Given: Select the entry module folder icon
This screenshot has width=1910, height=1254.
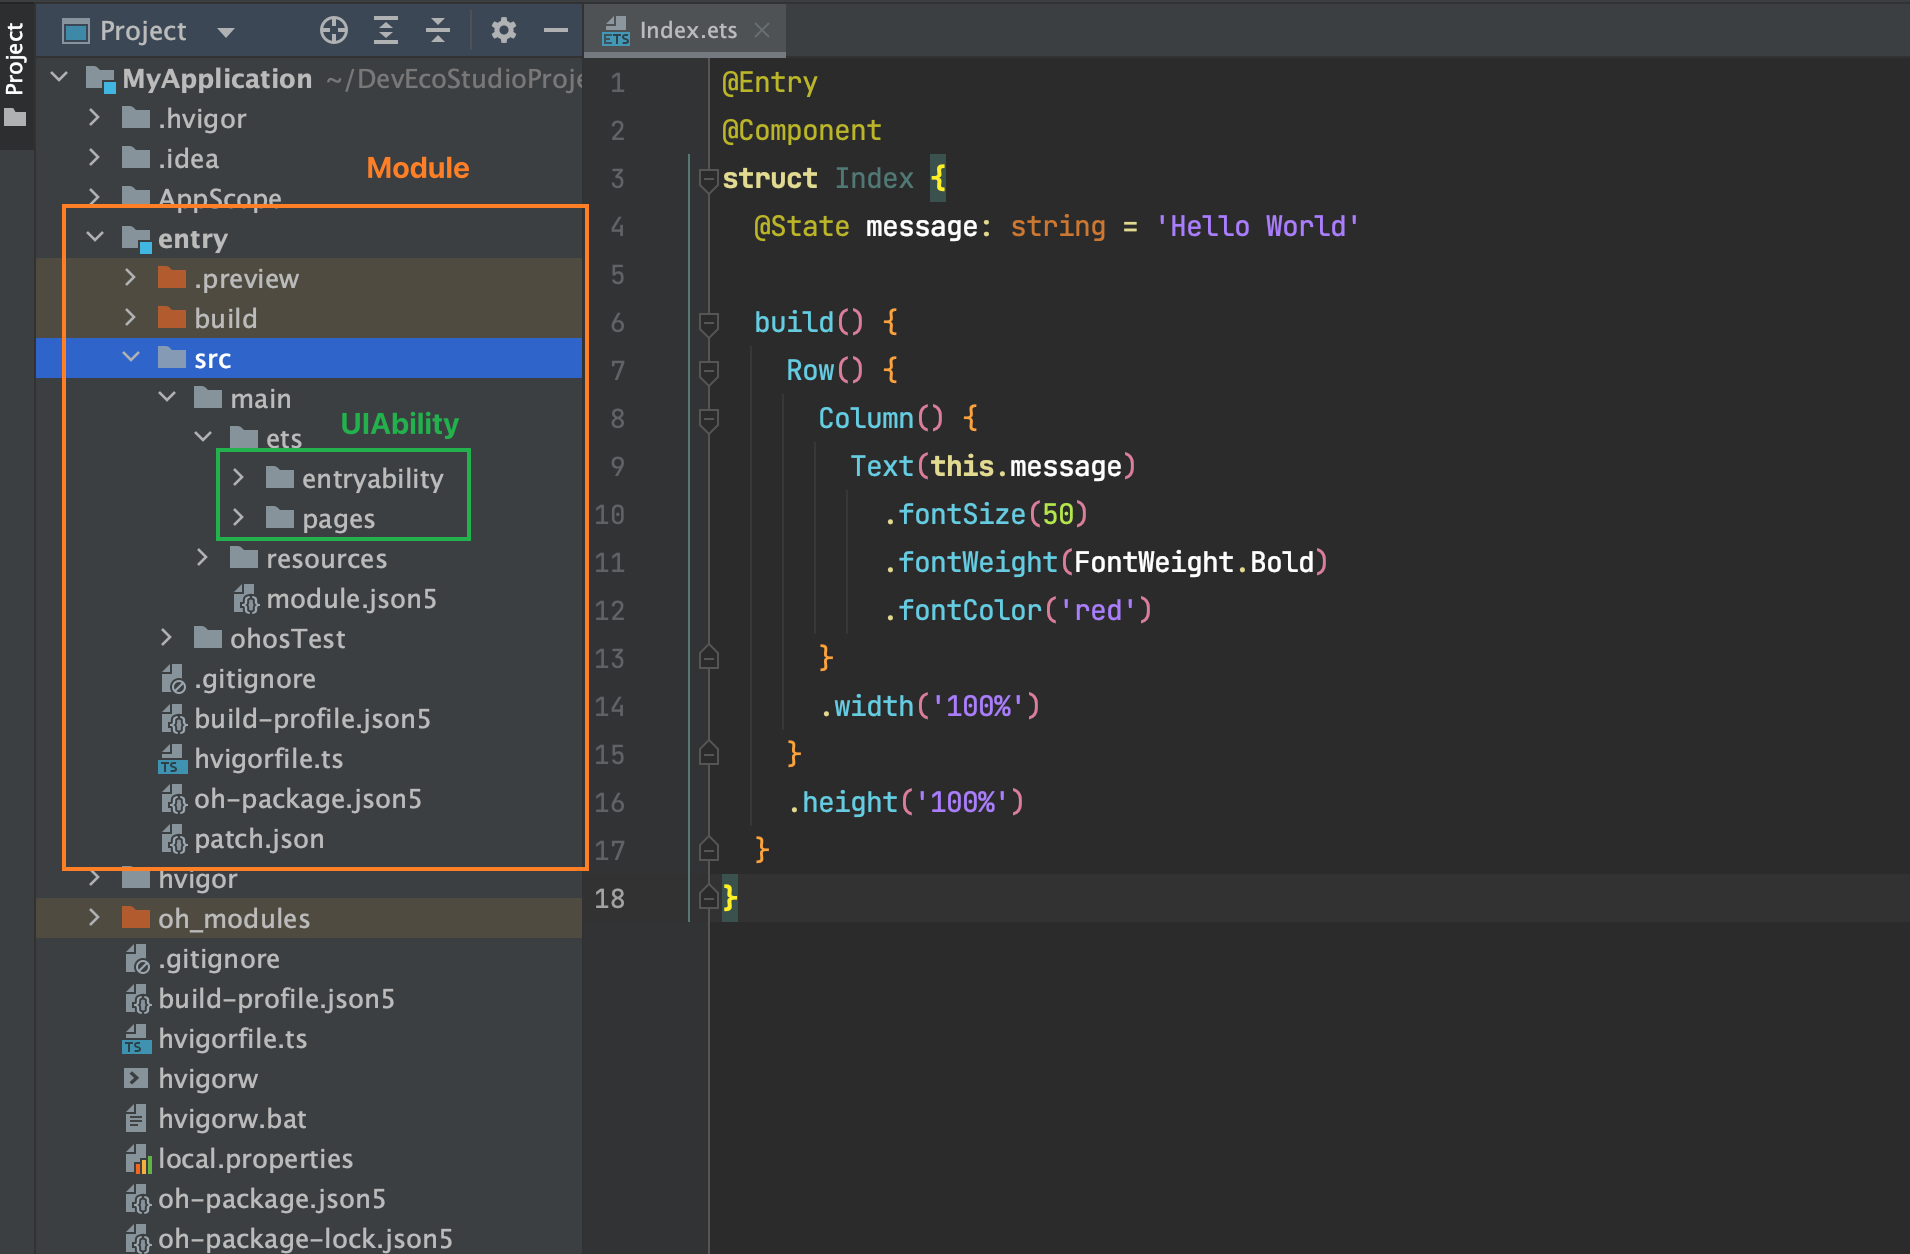Looking at the screenshot, I should pos(136,238).
